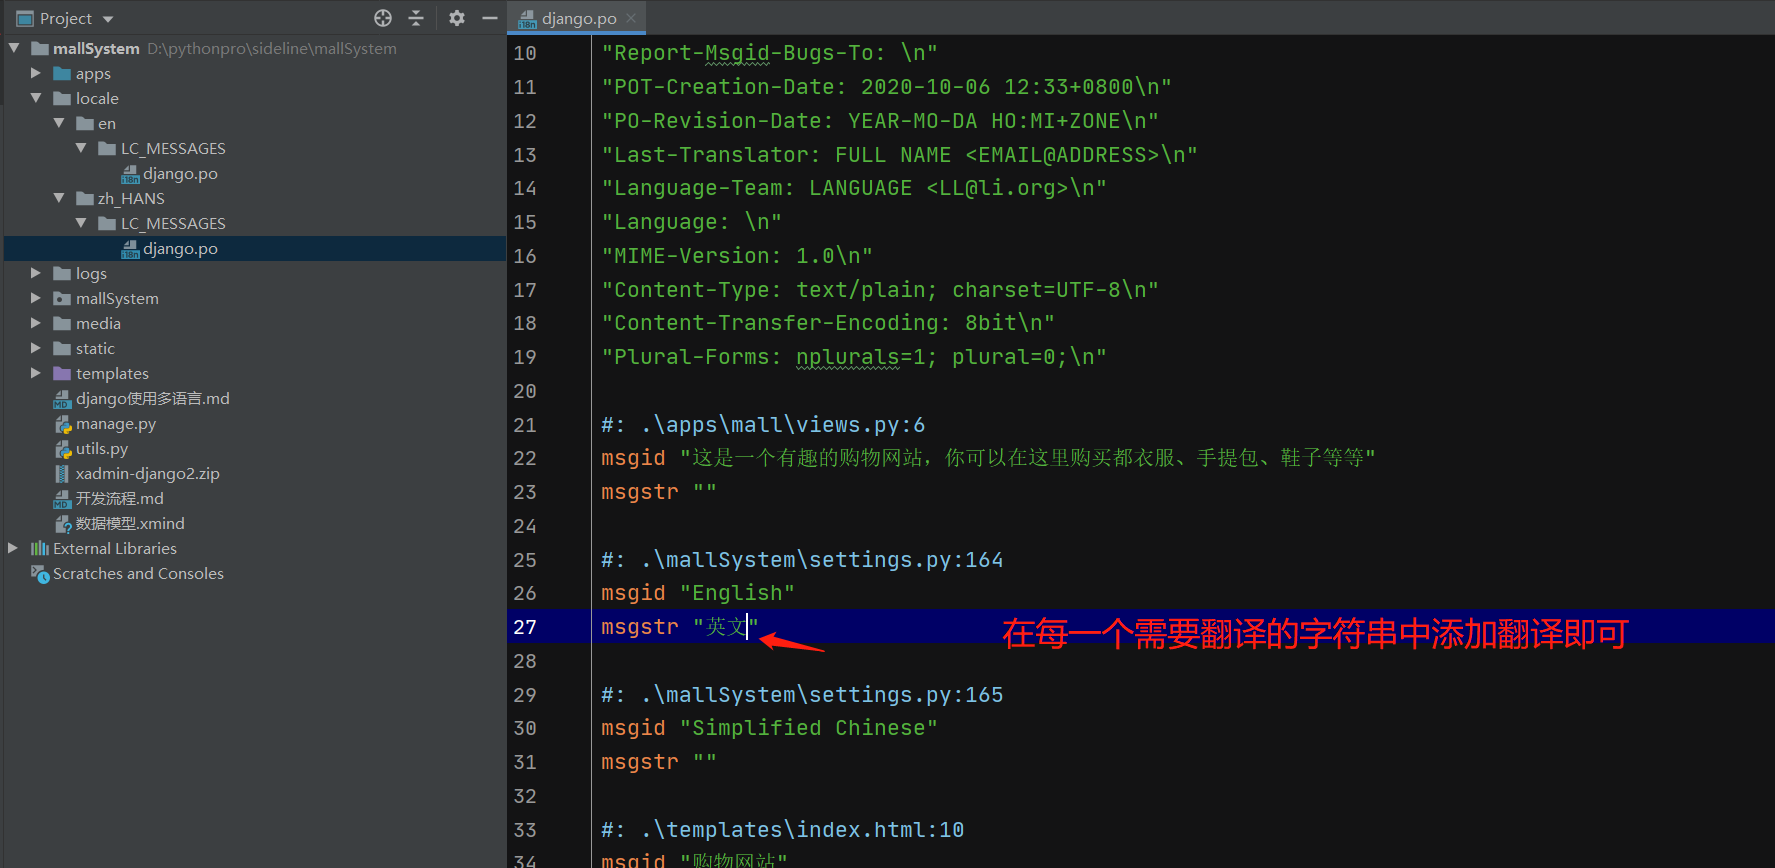This screenshot has width=1775, height=868.
Task: Collapse the locale folder
Action: pos(36,98)
